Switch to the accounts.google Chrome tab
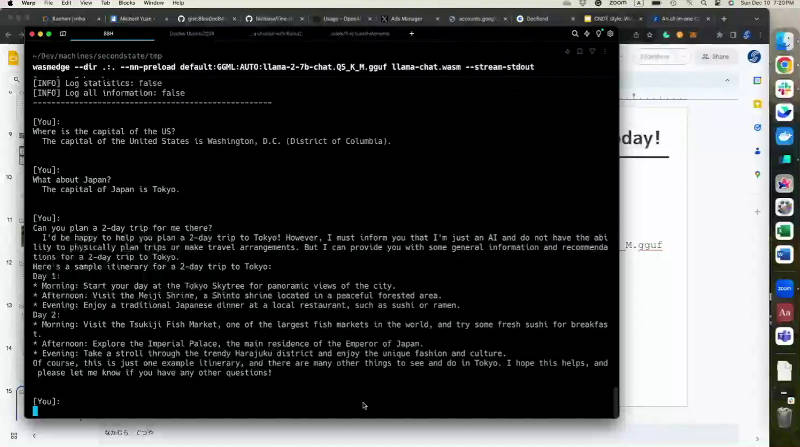Viewport: 800px width, 447px height. (477, 19)
